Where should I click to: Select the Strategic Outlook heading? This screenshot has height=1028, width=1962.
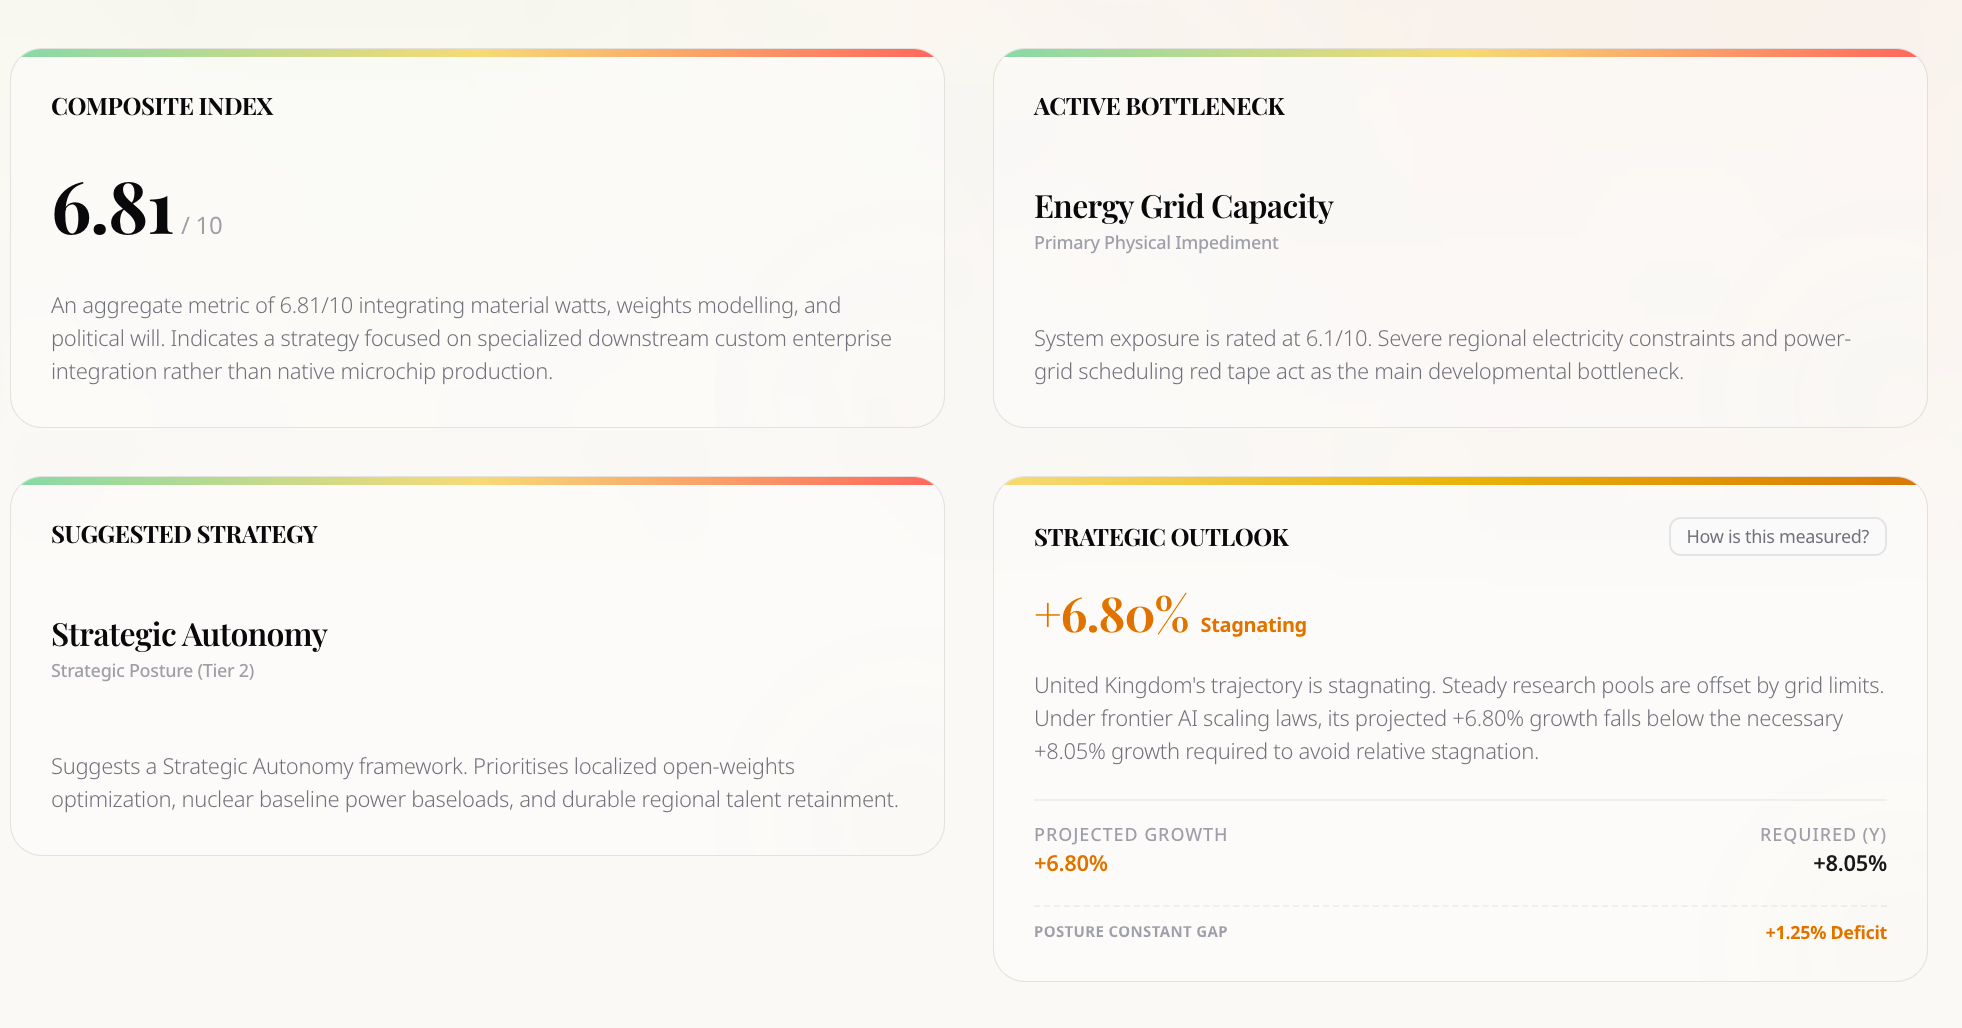point(1161,538)
